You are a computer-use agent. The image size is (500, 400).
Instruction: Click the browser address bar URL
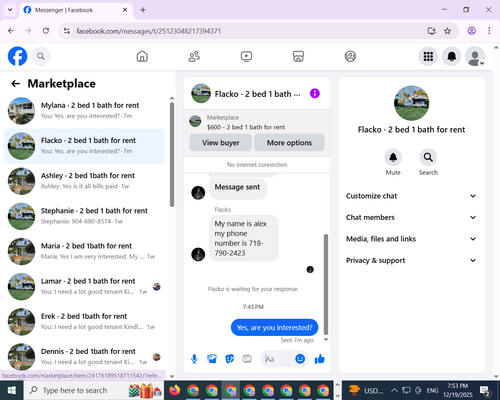coord(149,31)
